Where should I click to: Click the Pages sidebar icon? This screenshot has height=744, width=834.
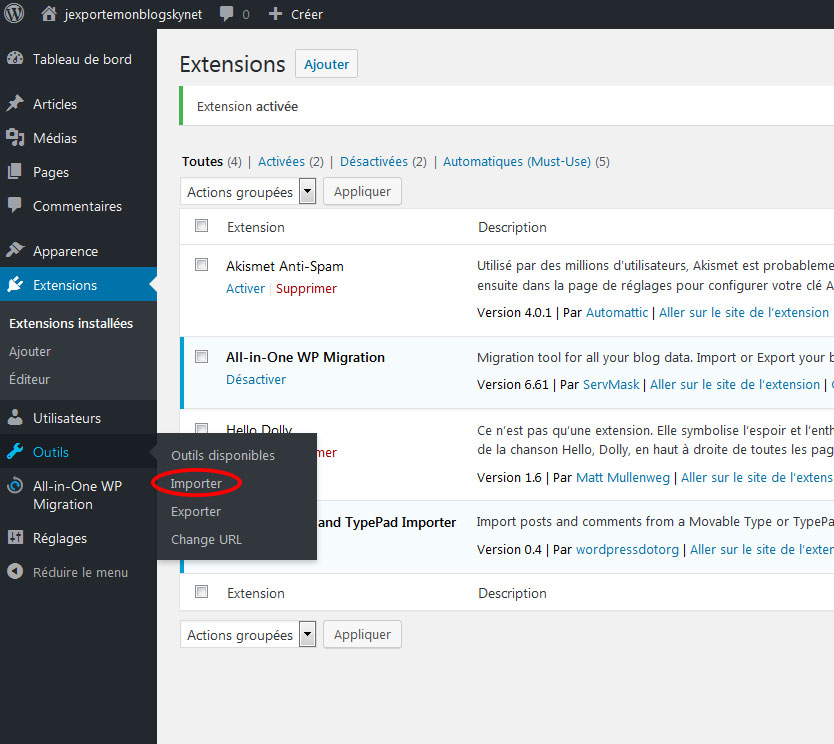tap(15, 171)
